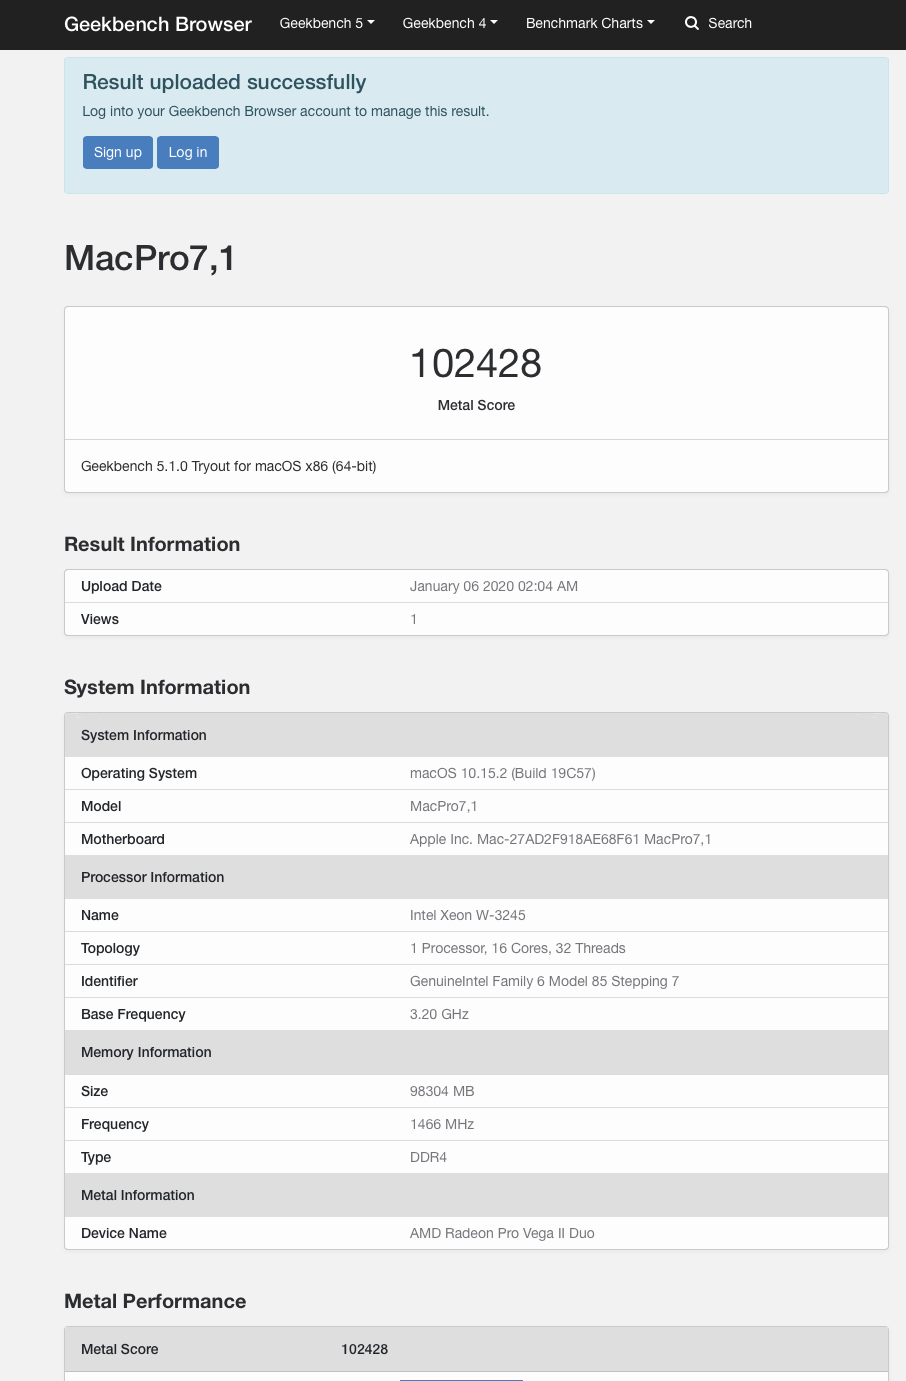Expand the Benchmark Charts dropdown

tap(590, 23)
